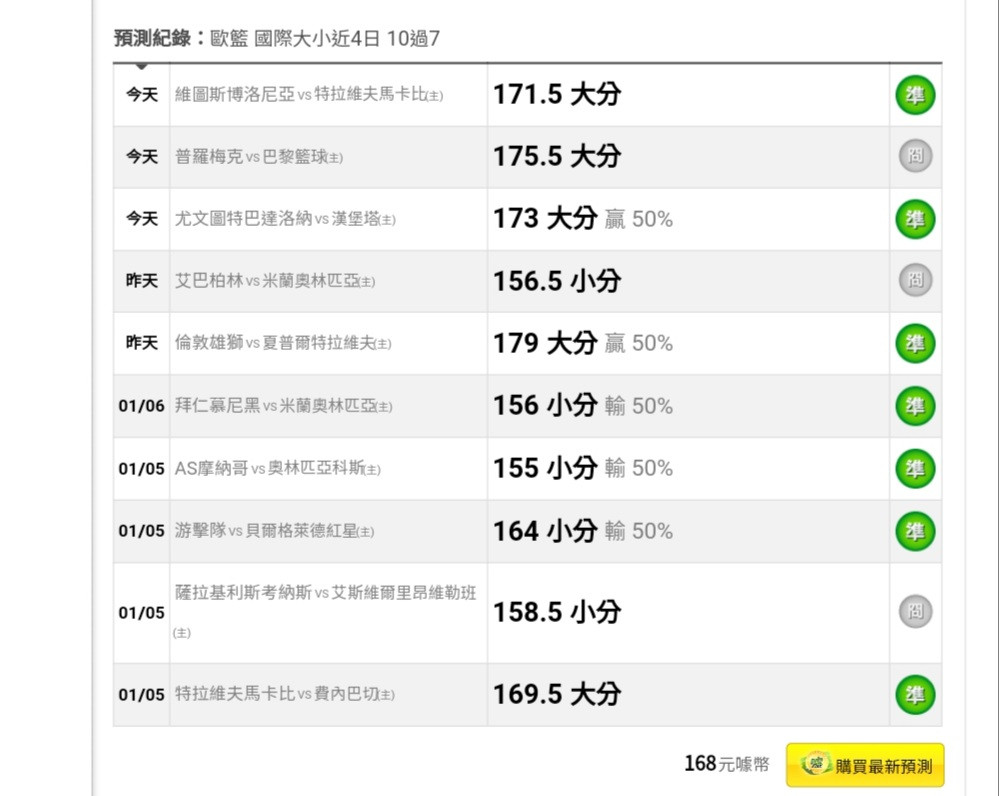Open 尤文圖特巴達洛納 vs 漢堡塔 matchup
The width and height of the screenshot is (999, 796).
[x=285, y=219]
